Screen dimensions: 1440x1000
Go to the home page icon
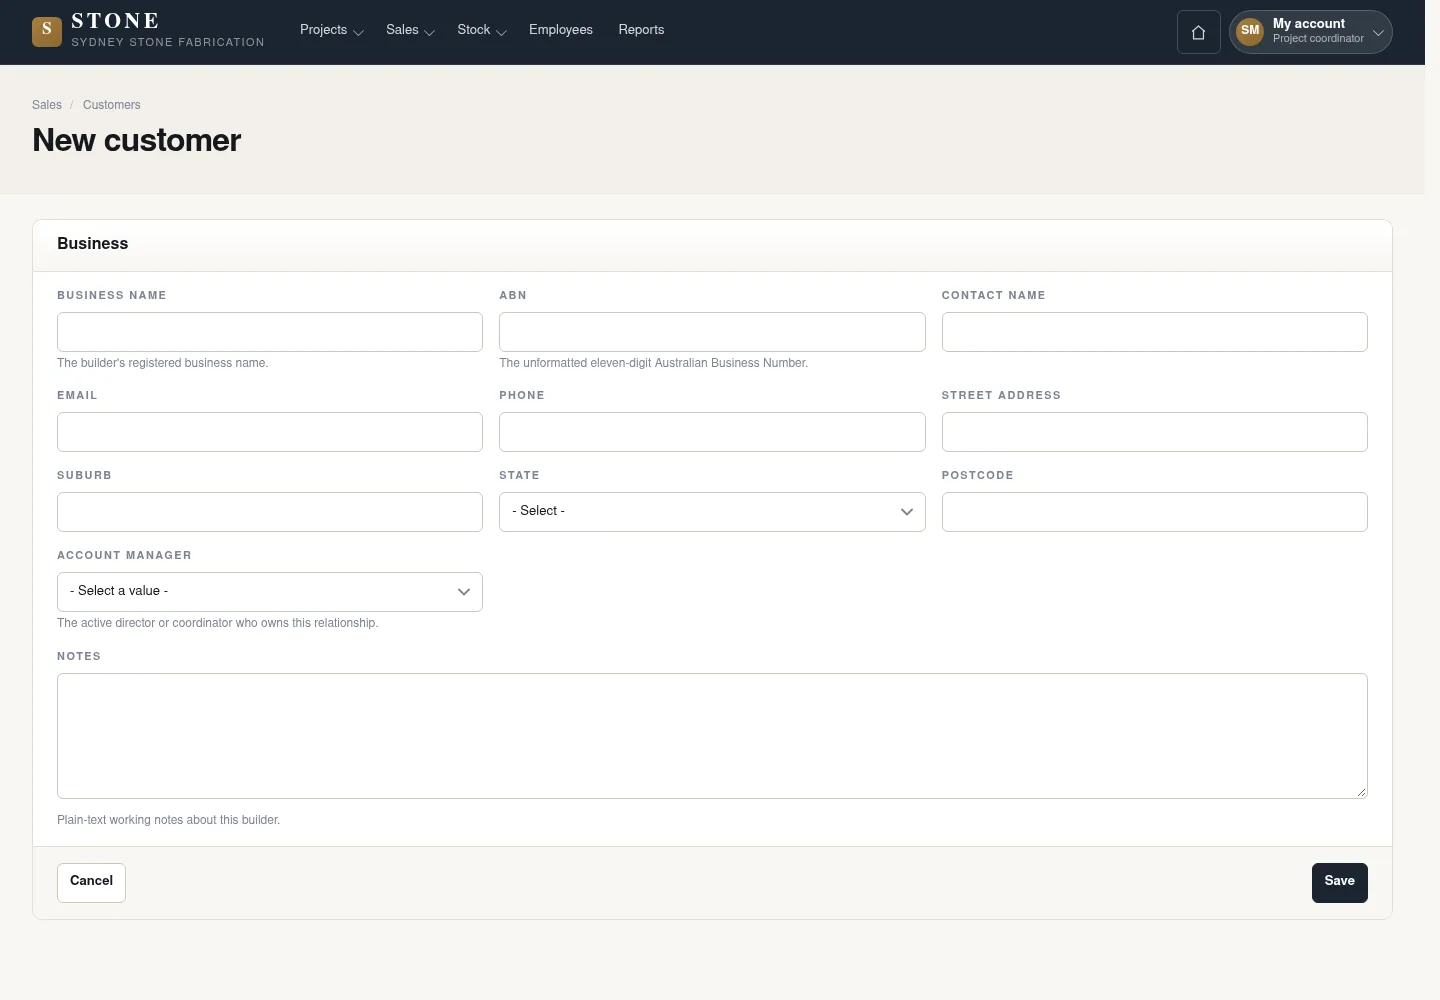point(1198,32)
